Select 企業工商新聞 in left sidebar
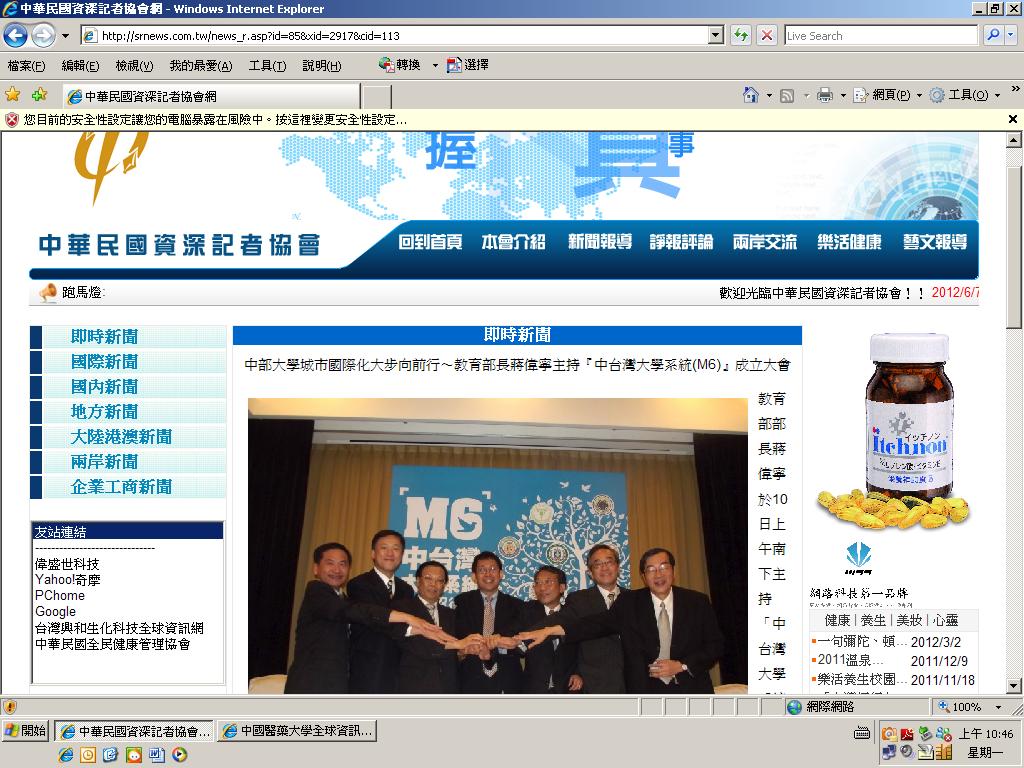The height and width of the screenshot is (768, 1024). pos(121,487)
